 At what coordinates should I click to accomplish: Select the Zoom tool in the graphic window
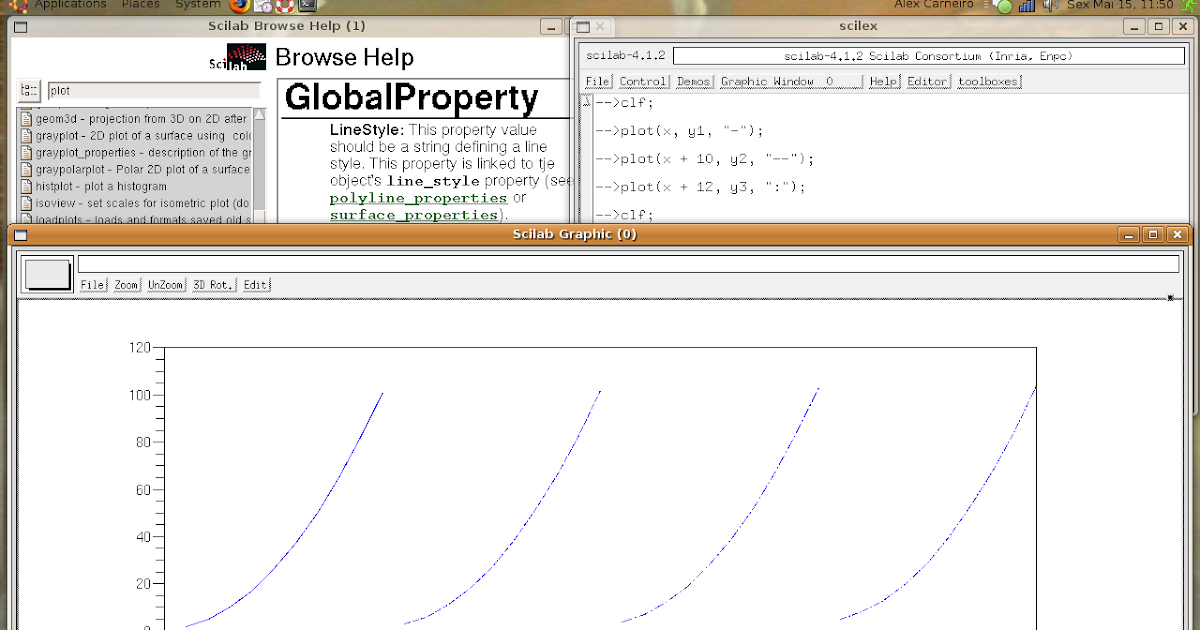click(x=124, y=284)
